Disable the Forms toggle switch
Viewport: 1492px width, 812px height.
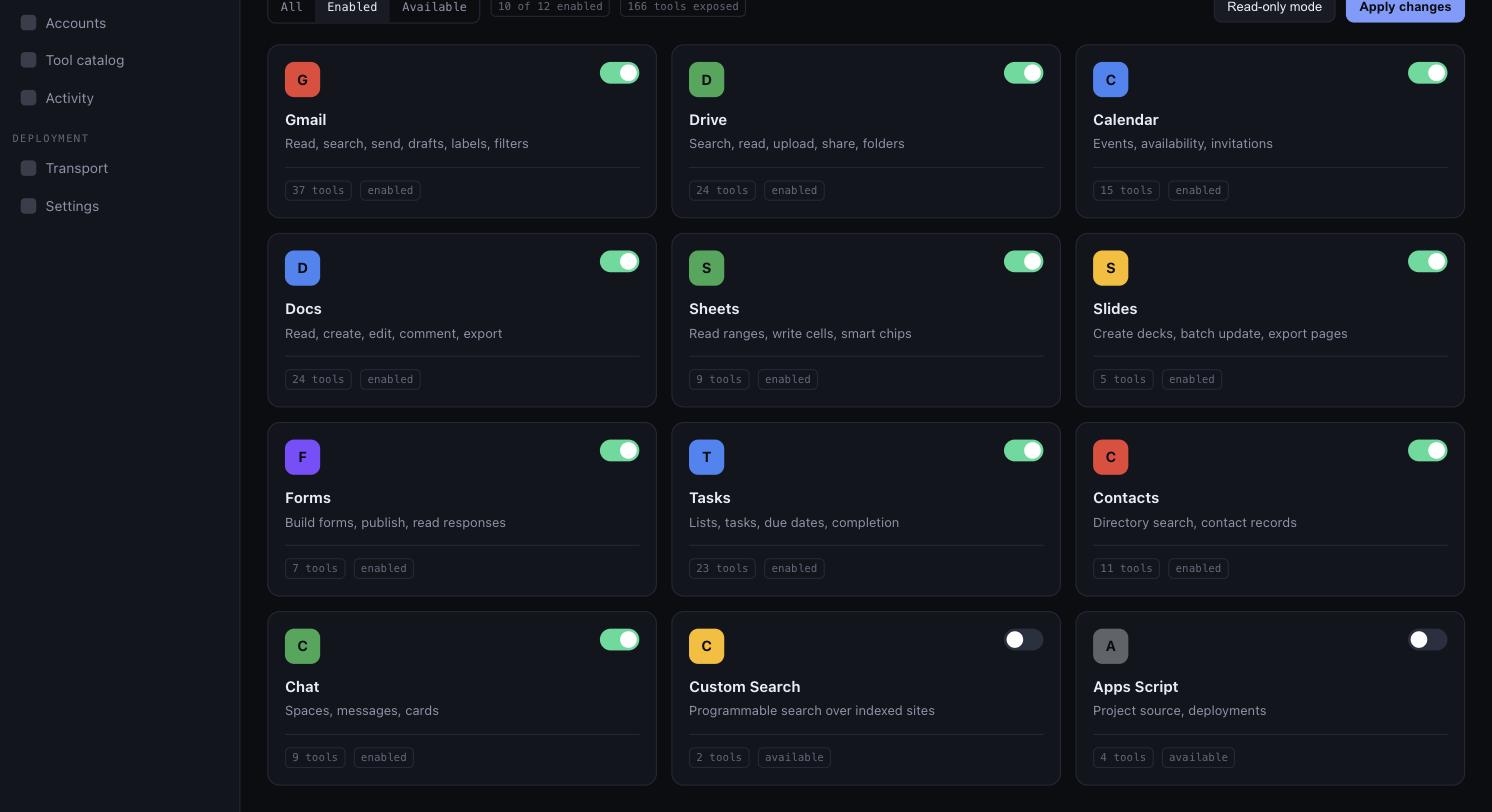click(x=619, y=451)
